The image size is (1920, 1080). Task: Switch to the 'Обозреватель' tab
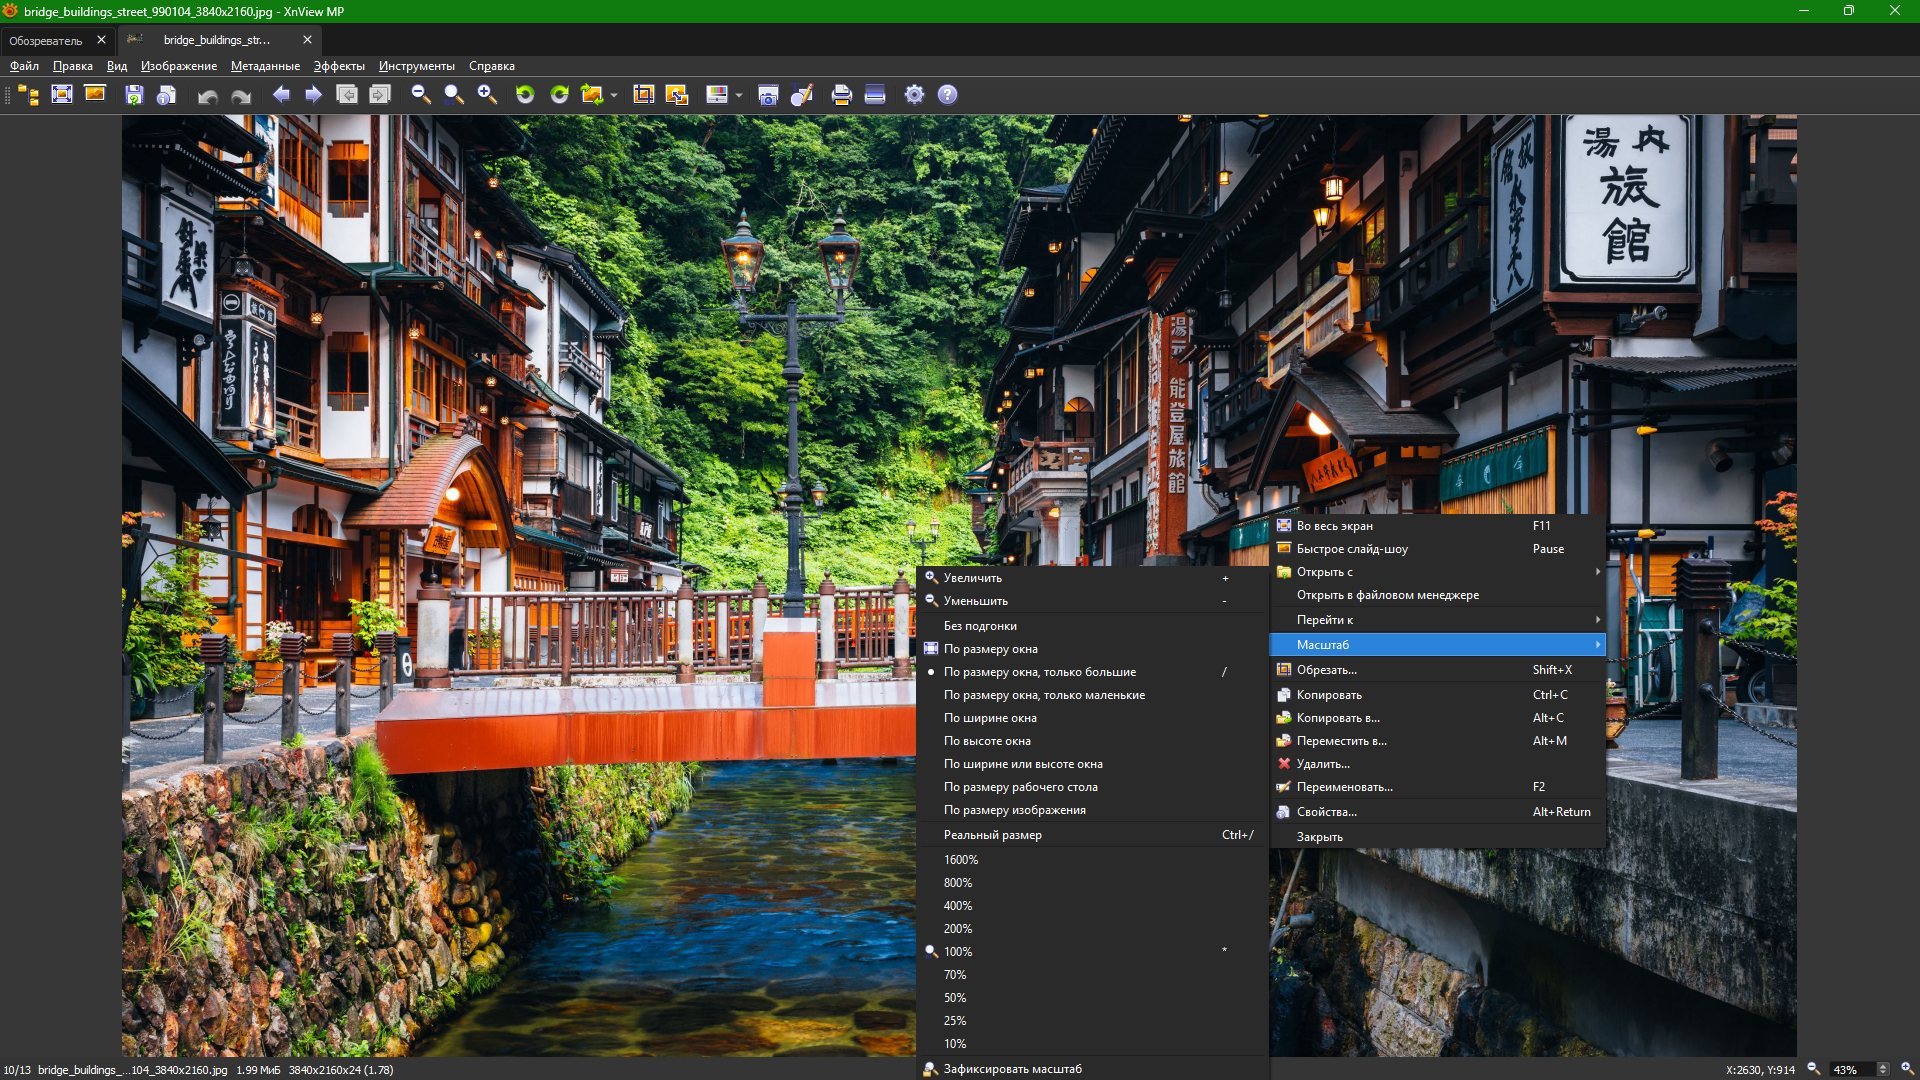46,40
